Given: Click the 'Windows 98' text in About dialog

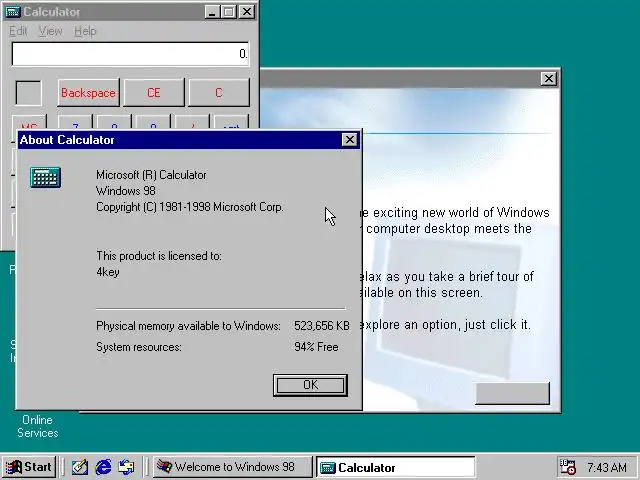Looking at the screenshot, I should (x=126, y=191).
